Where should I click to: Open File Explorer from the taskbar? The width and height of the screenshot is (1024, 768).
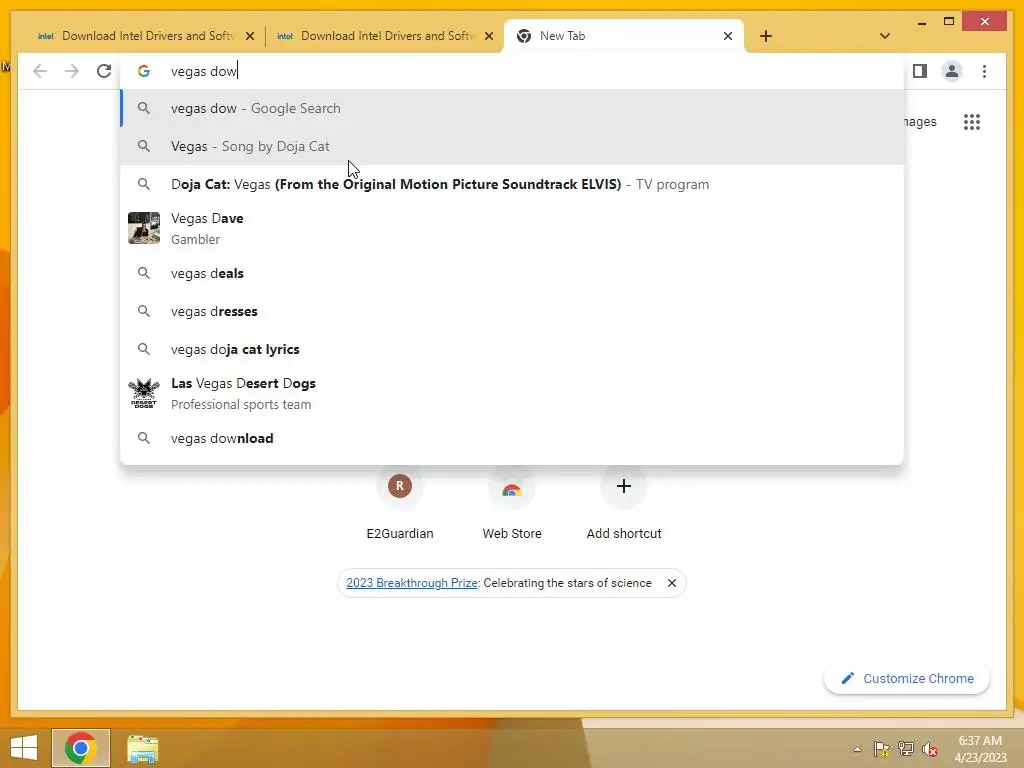click(x=142, y=748)
